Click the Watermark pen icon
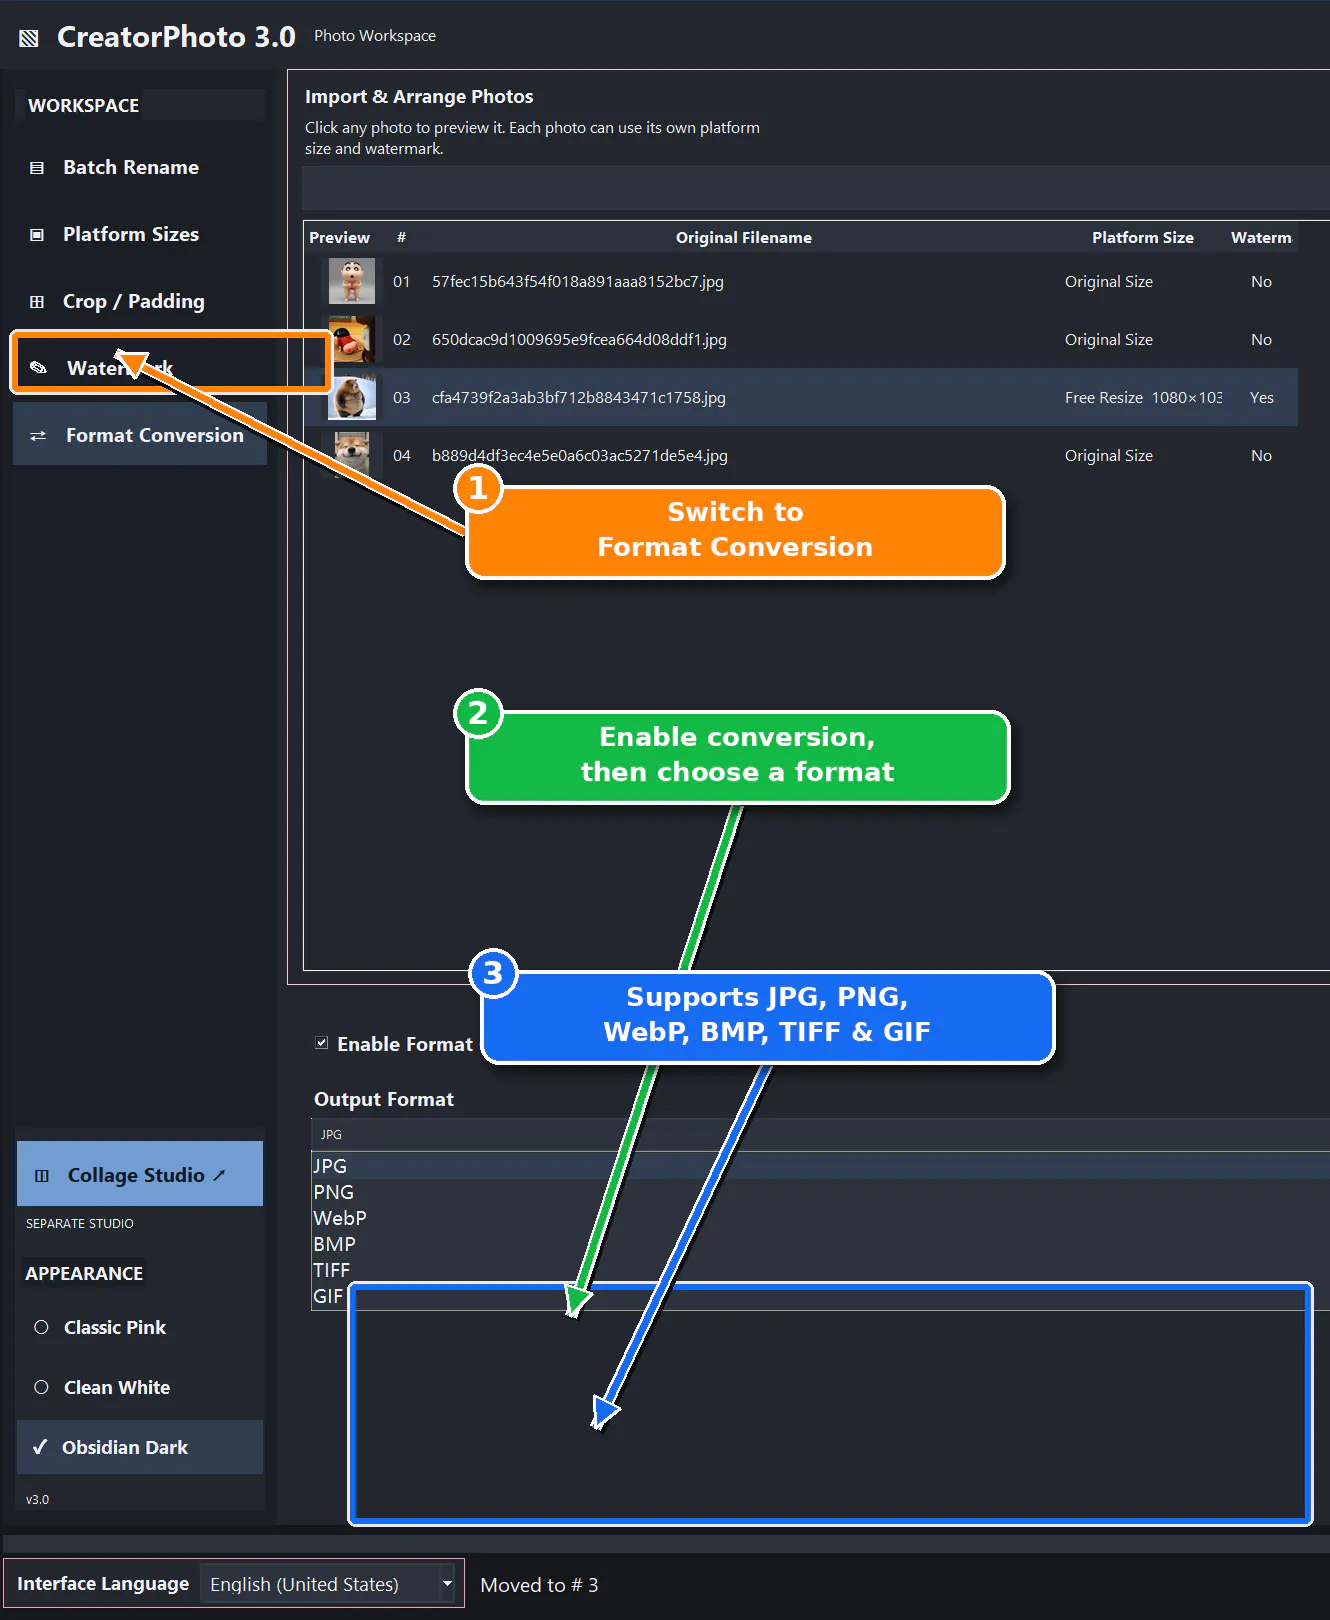Image resolution: width=1330 pixels, height=1620 pixels. (38, 368)
